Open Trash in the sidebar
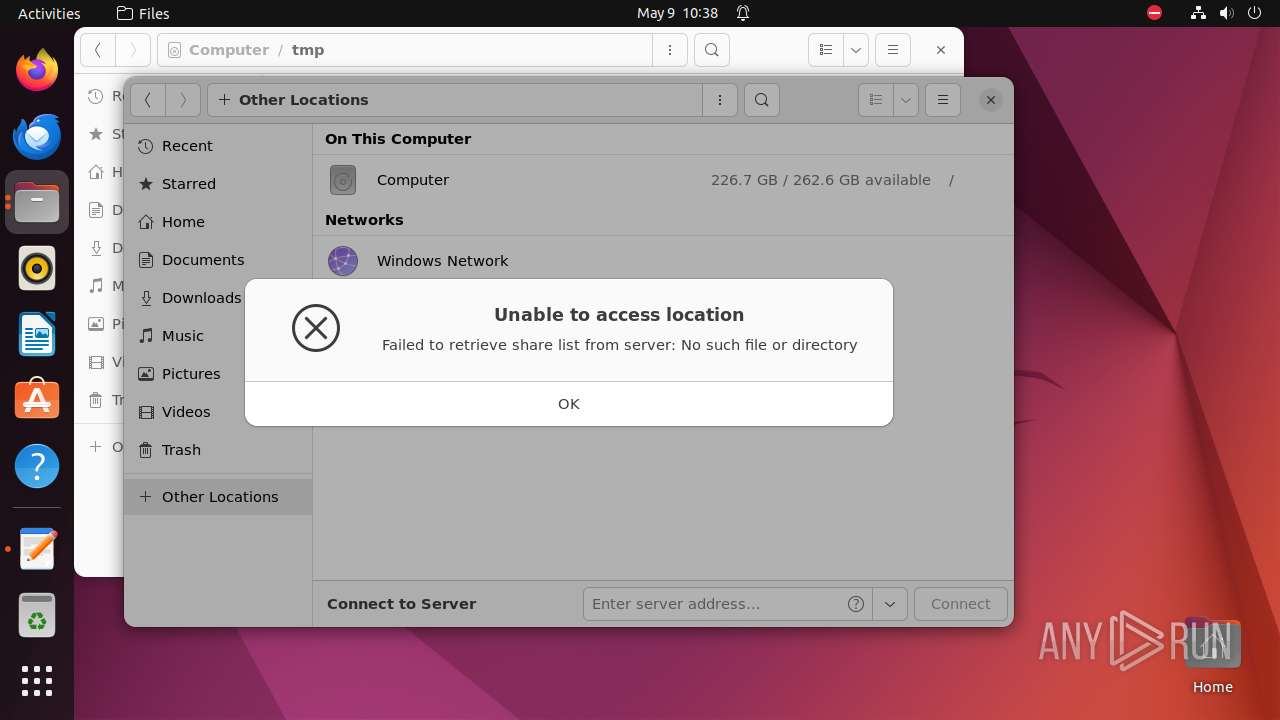 click(x=218, y=450)
